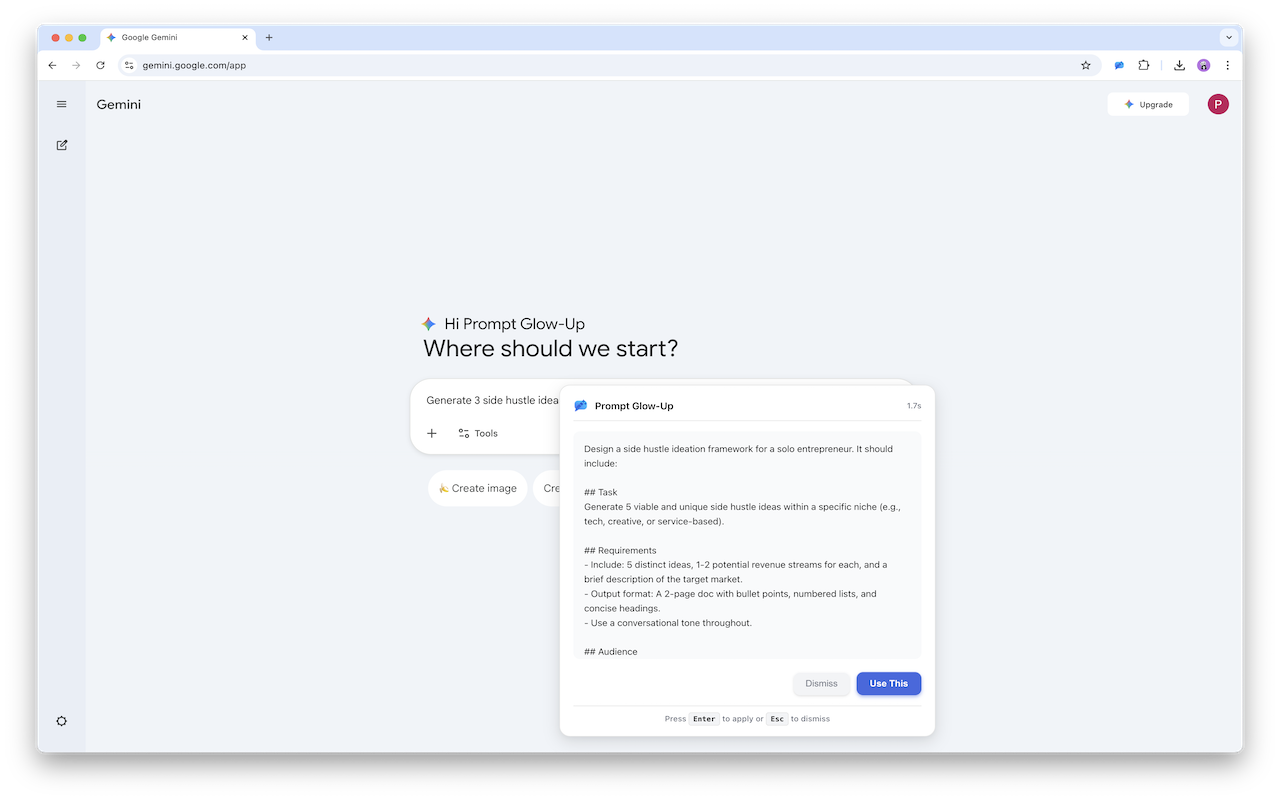Screen dimensions: 1280x800
Task: Click the Upgrade button
Action: coord(1148,104)
